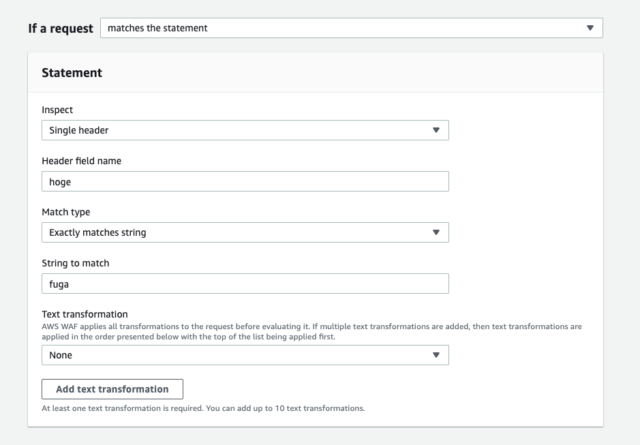Select the Statement section heading
Screen dimensions: 640x445
72,73
